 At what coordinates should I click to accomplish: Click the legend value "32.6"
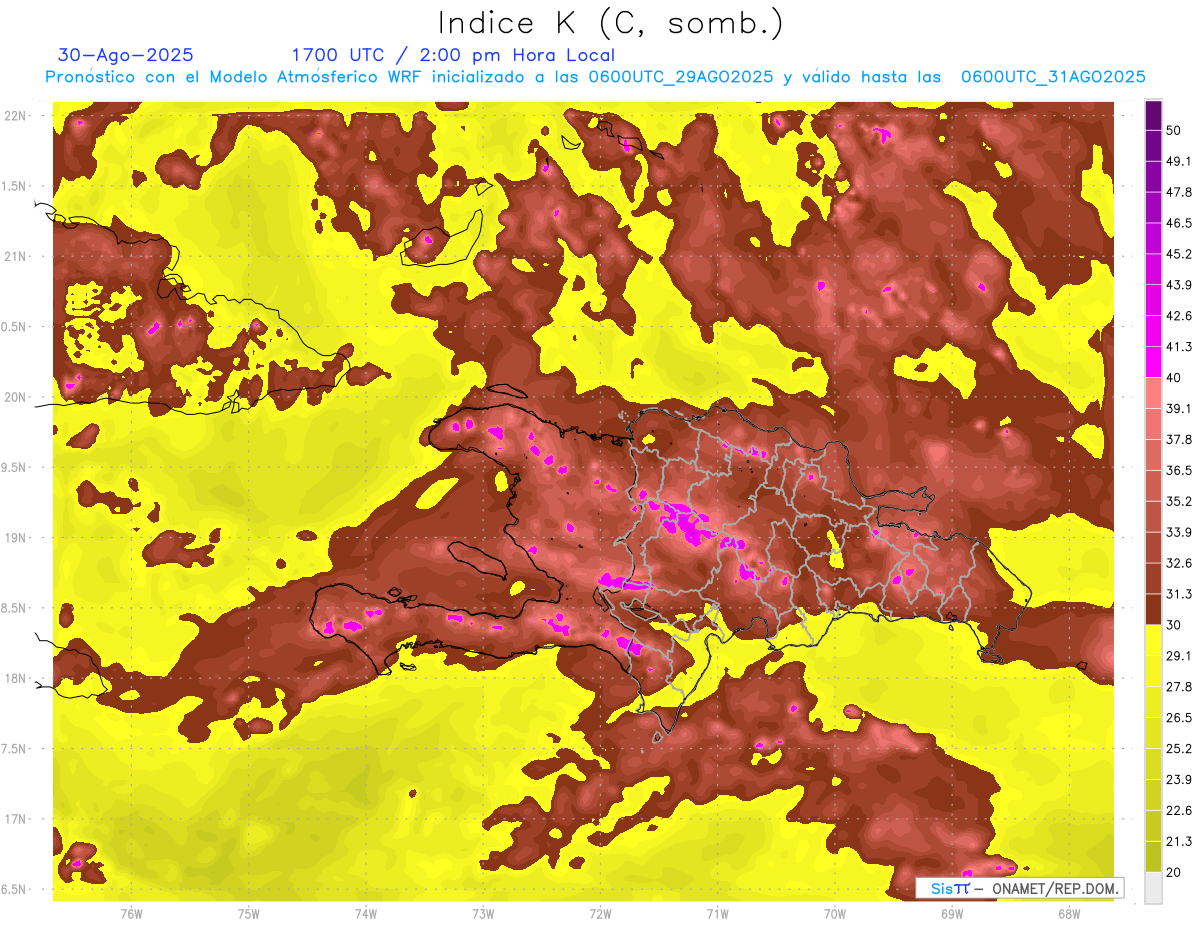(1179, 563)
